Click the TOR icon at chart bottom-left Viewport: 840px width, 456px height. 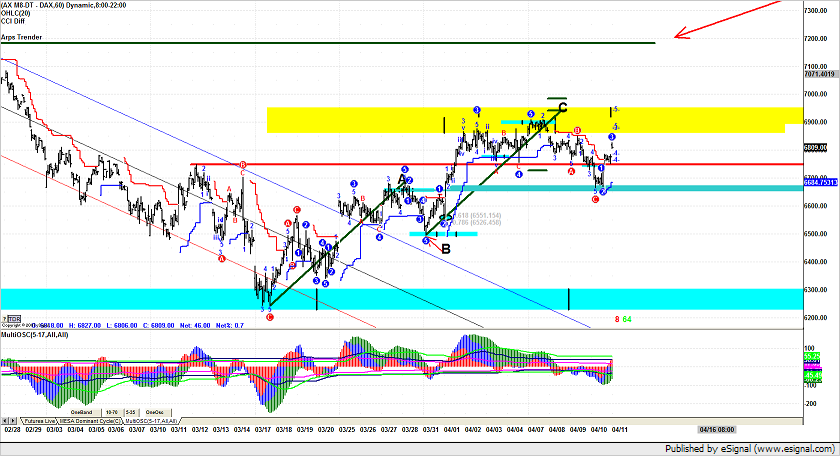click(14, 318)
